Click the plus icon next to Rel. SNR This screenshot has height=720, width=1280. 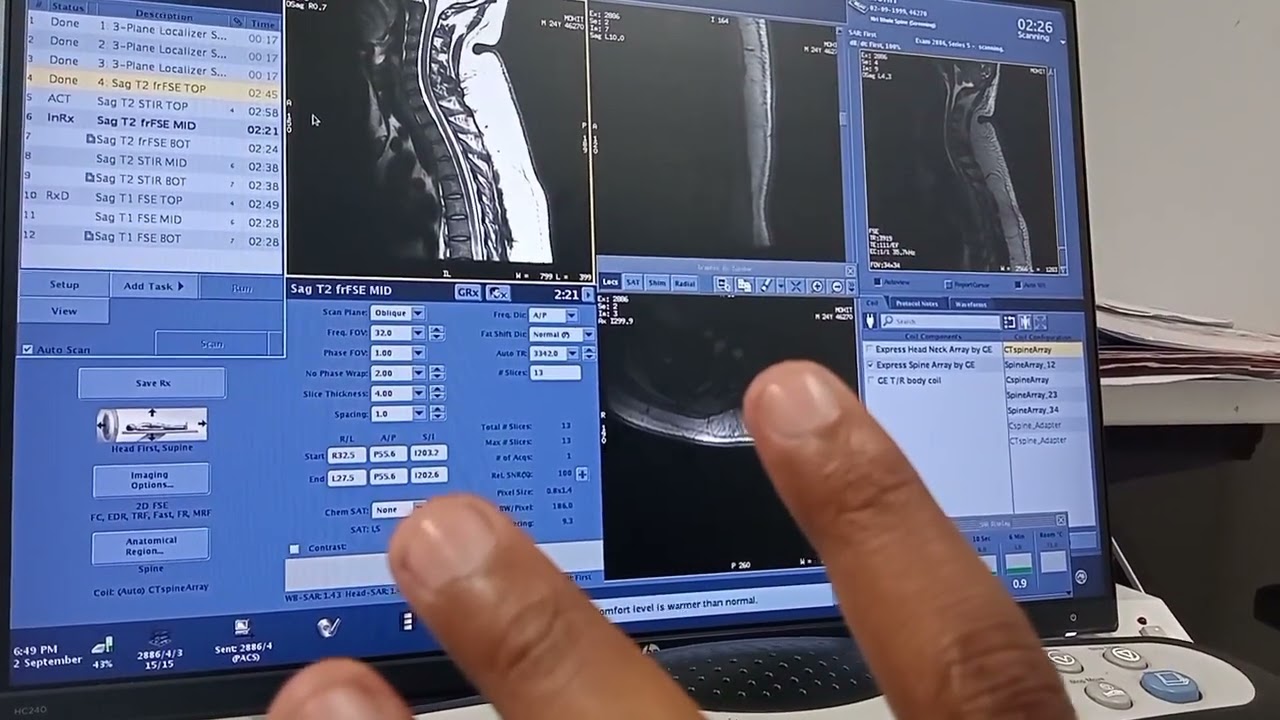pyautogui.click(x=582, y=474)
